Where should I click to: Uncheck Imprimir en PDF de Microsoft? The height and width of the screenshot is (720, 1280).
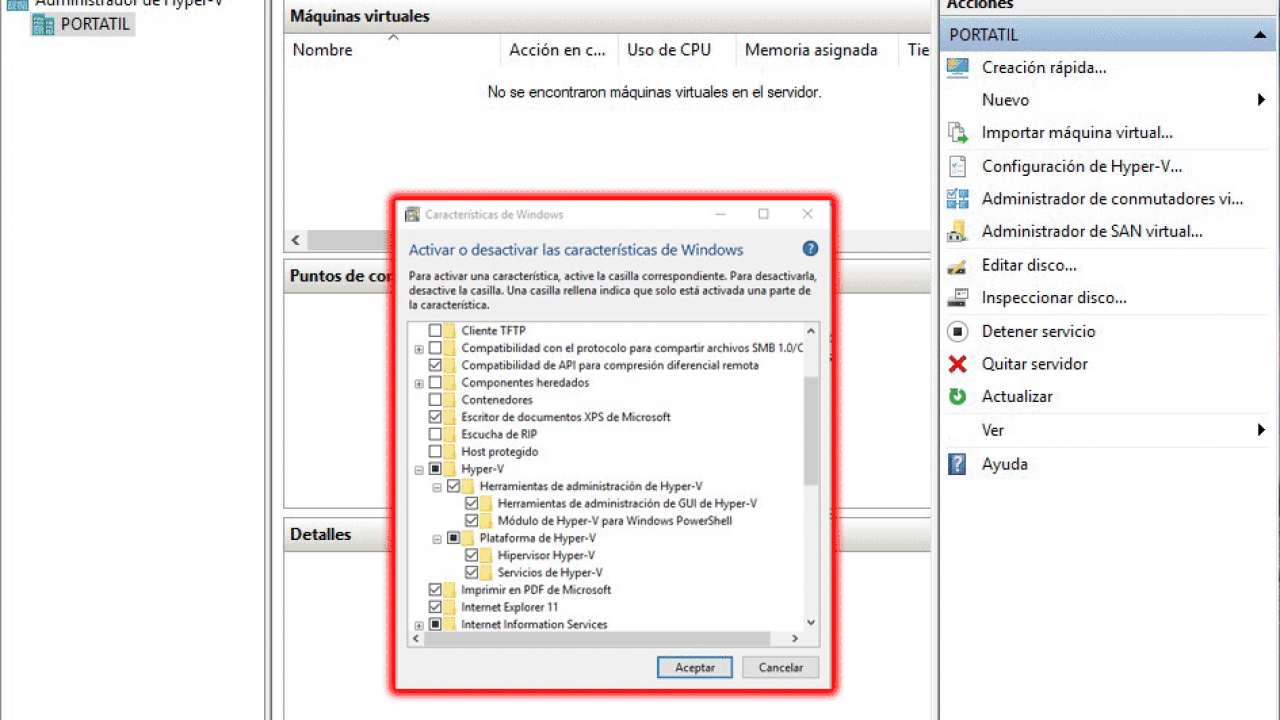[435, 590]
